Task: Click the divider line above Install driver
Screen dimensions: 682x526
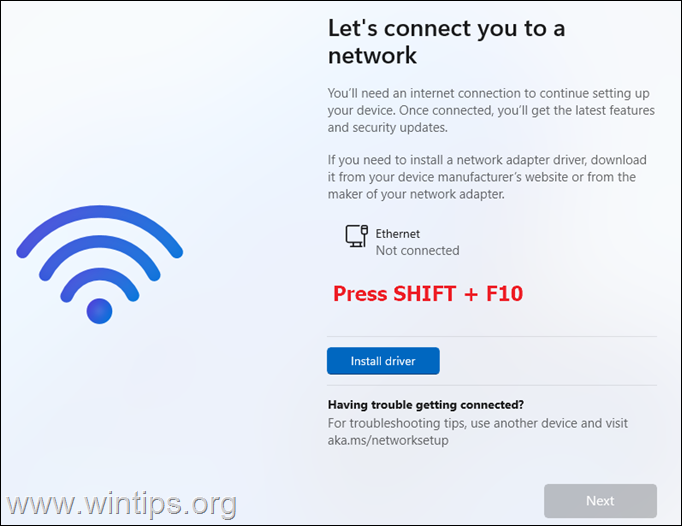Action: (x=491, y=336)
